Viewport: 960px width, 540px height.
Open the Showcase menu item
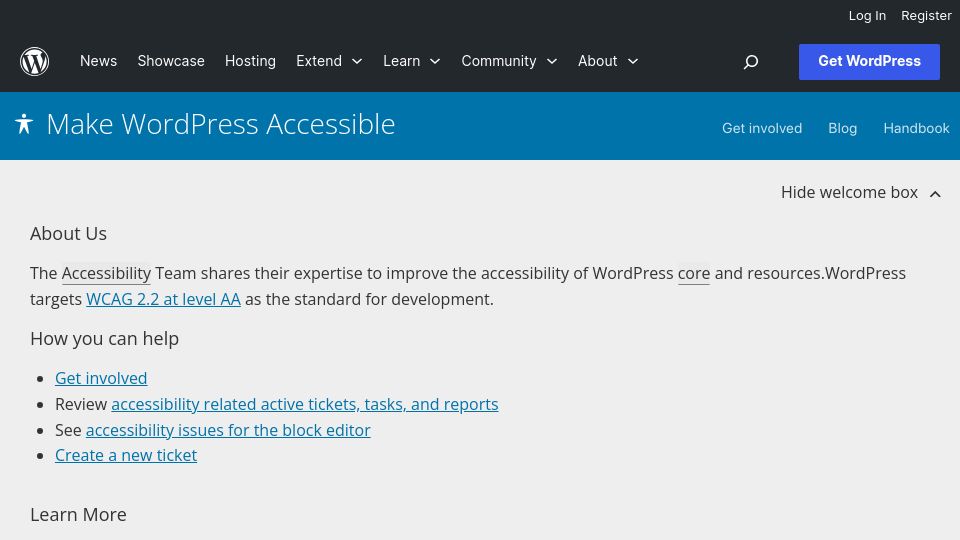pyautogui.click(x=171, y=61)
